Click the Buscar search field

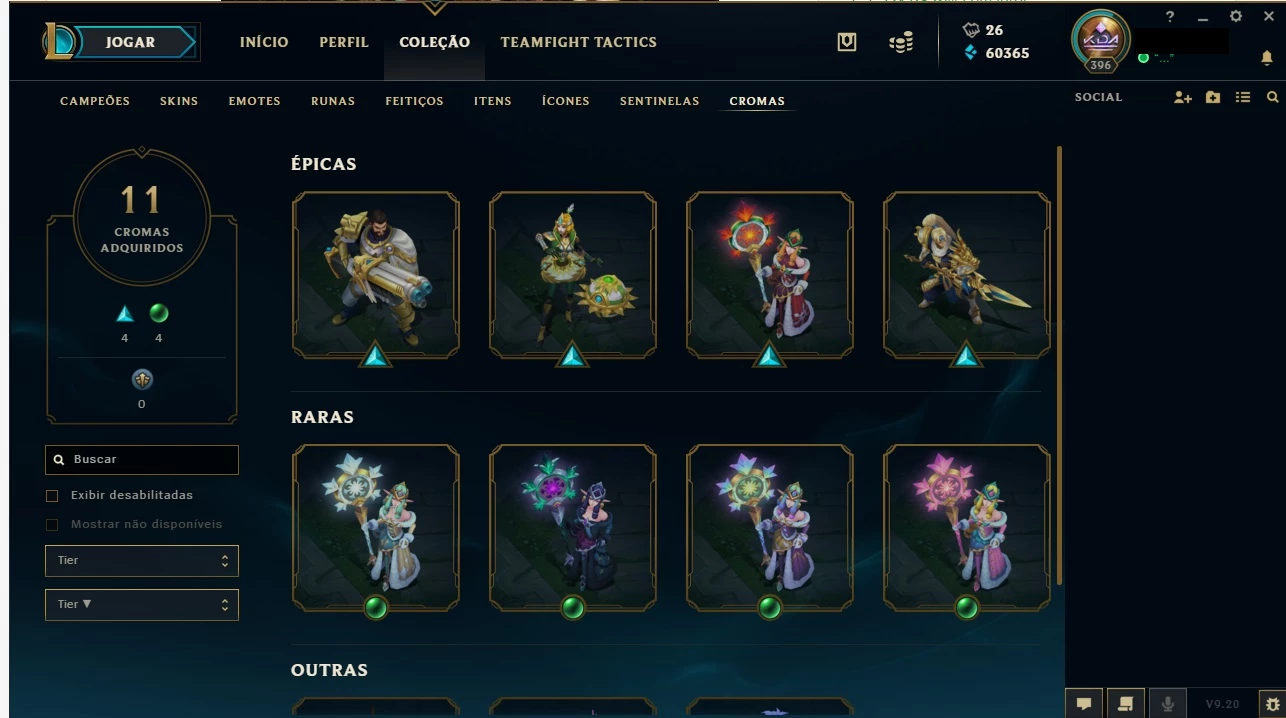(x=142, y=460)
